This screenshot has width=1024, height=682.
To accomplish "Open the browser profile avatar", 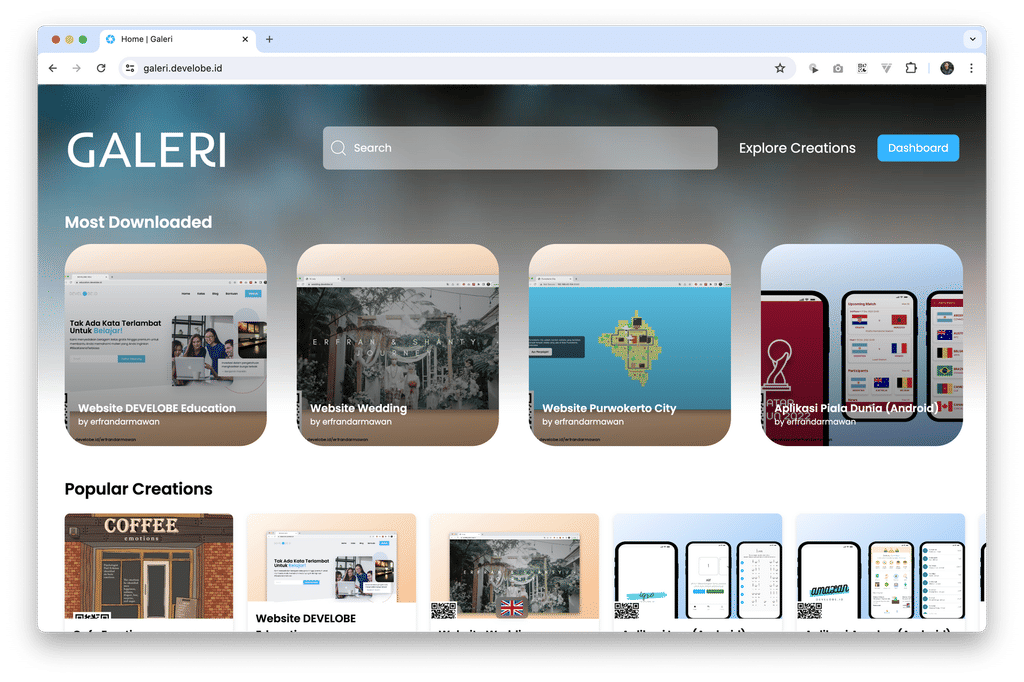I will (946, 68).
